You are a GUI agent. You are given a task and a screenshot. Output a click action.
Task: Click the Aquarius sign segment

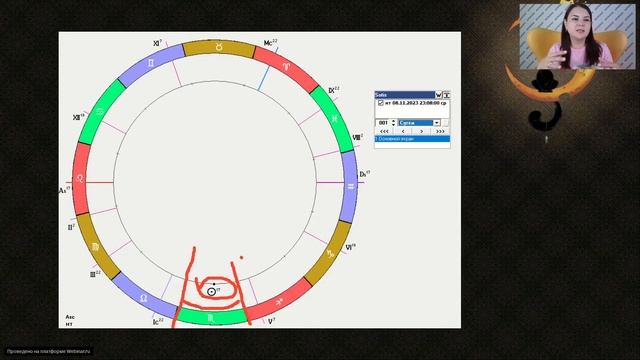350,187
